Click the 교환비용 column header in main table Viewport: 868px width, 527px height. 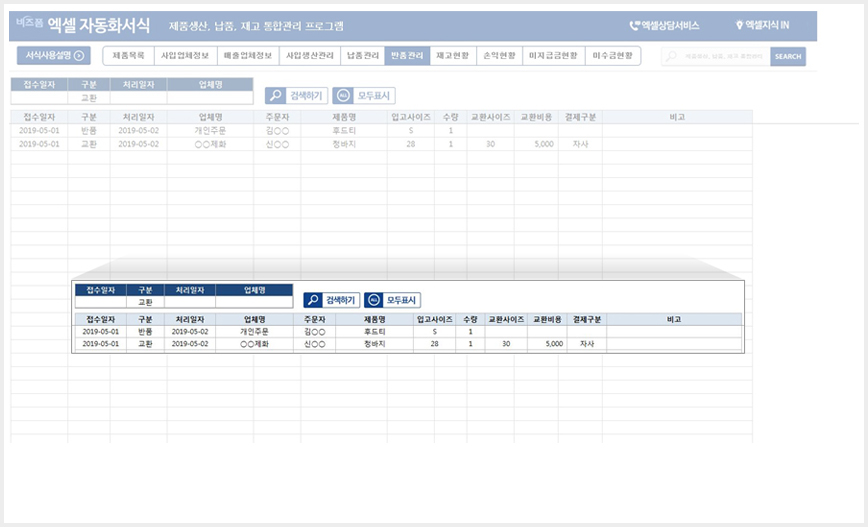coord(536,117)
